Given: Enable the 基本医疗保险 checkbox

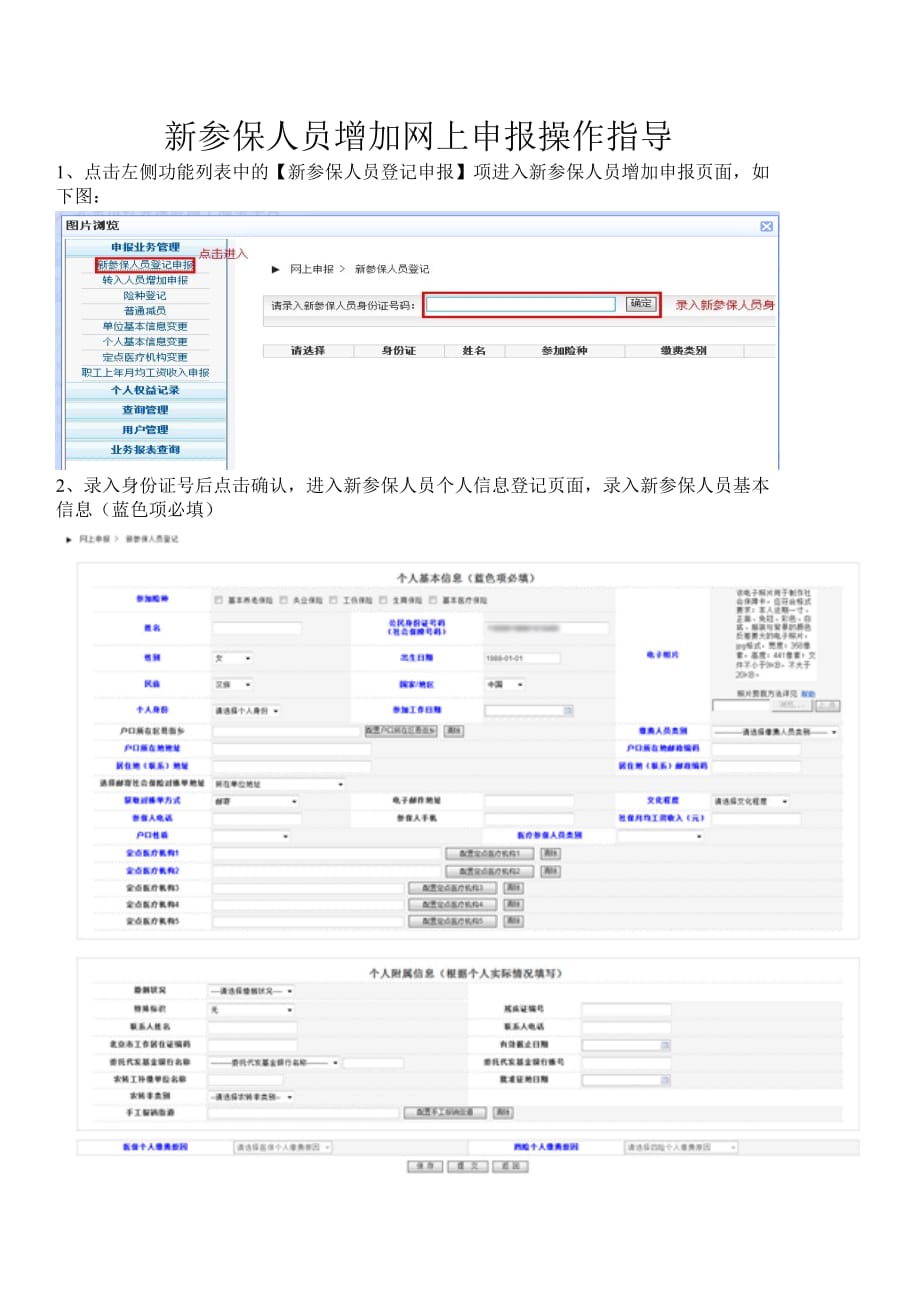Looking at the screenshot, I should [x=434, y=601].
